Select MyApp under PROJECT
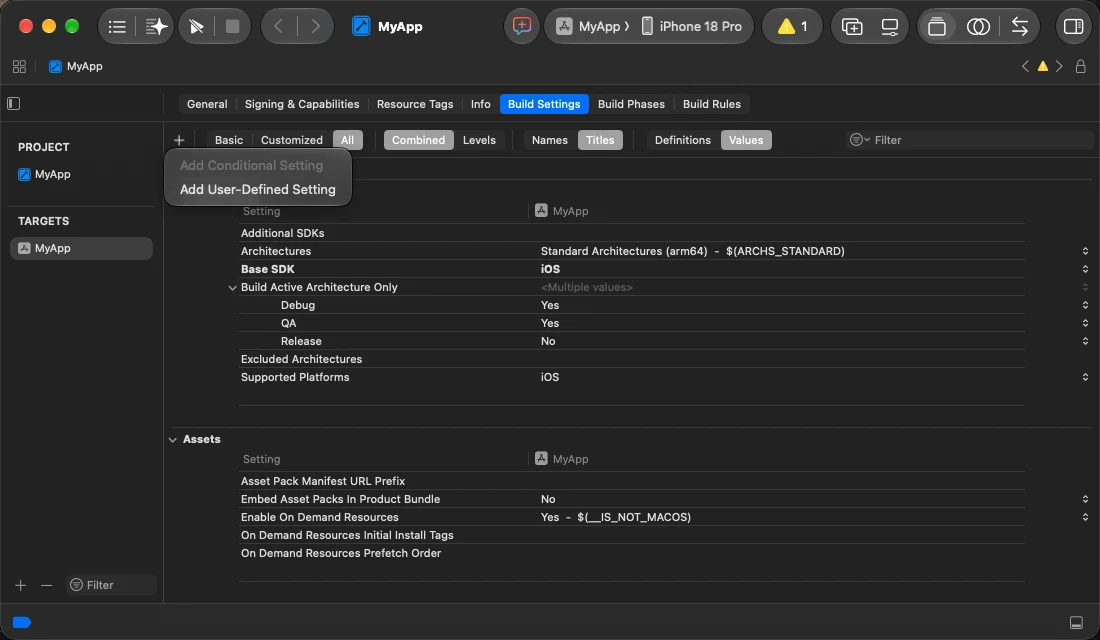This screenshot has width=1100, height=640. pyautogui.click(x=44, y=175)
